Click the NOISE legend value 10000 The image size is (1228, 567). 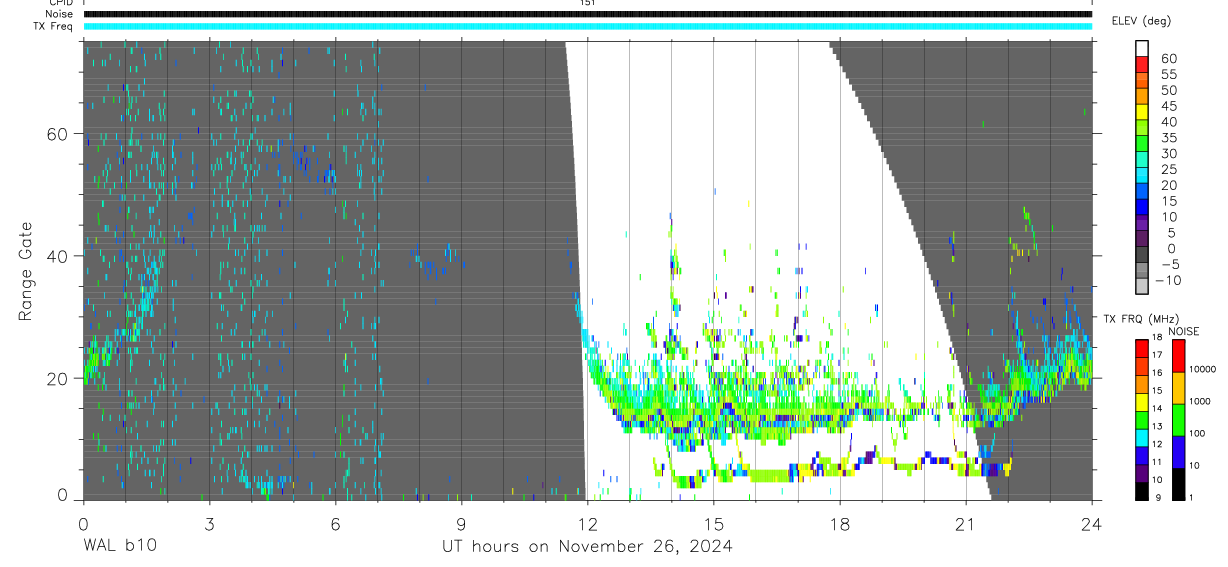(x=1201, y=369)
